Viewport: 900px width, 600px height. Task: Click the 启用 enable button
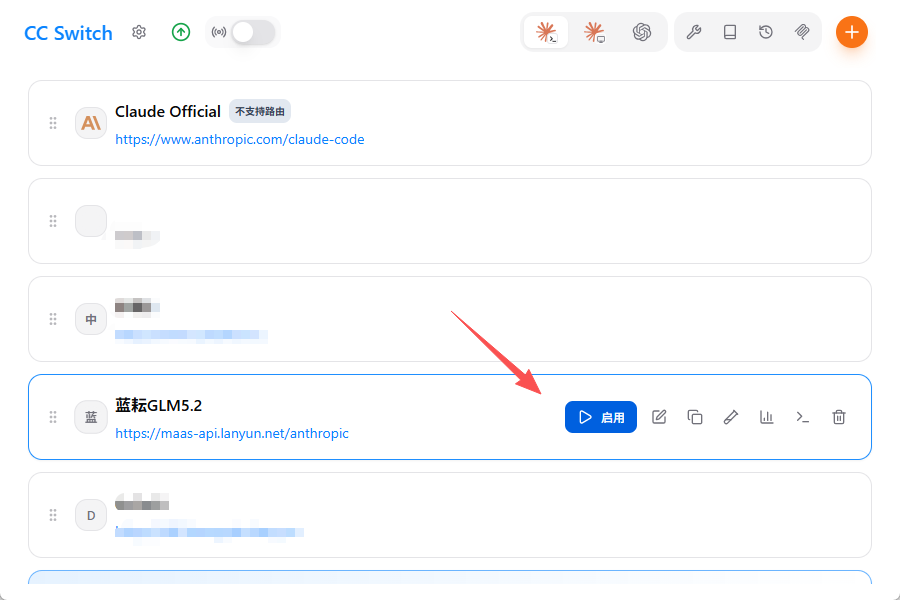600,417
